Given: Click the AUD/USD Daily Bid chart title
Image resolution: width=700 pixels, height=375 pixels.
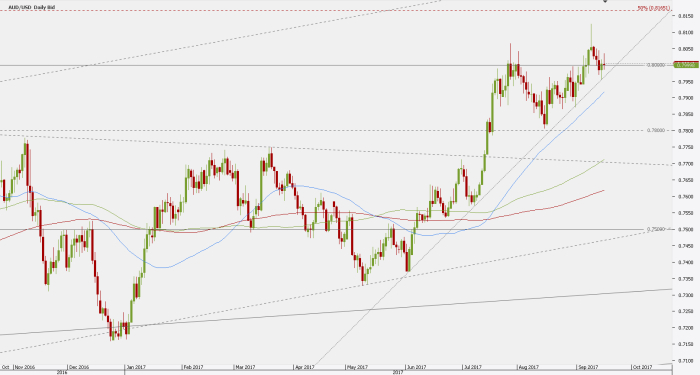Looking at the screenshot, I should pyautogui.click(x=32, y=8).
